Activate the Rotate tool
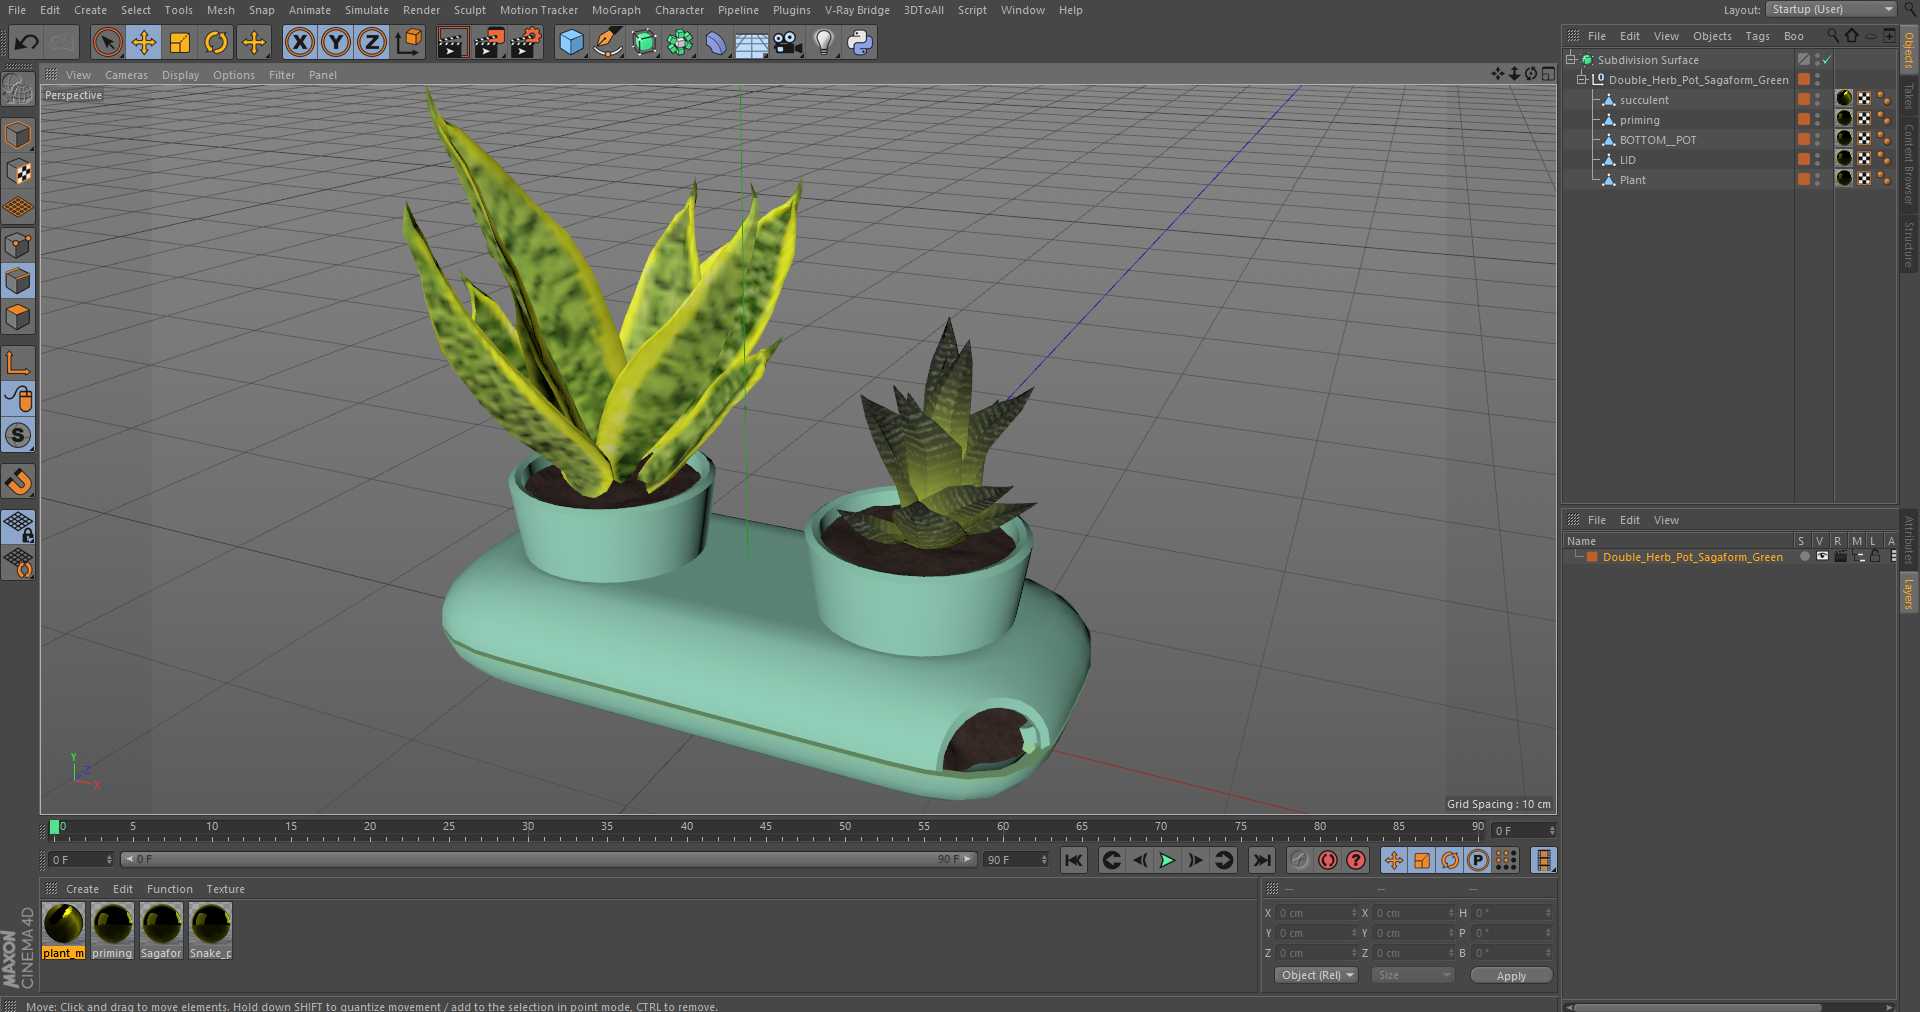1920x1012 pixels. click(x=216, y=42)
